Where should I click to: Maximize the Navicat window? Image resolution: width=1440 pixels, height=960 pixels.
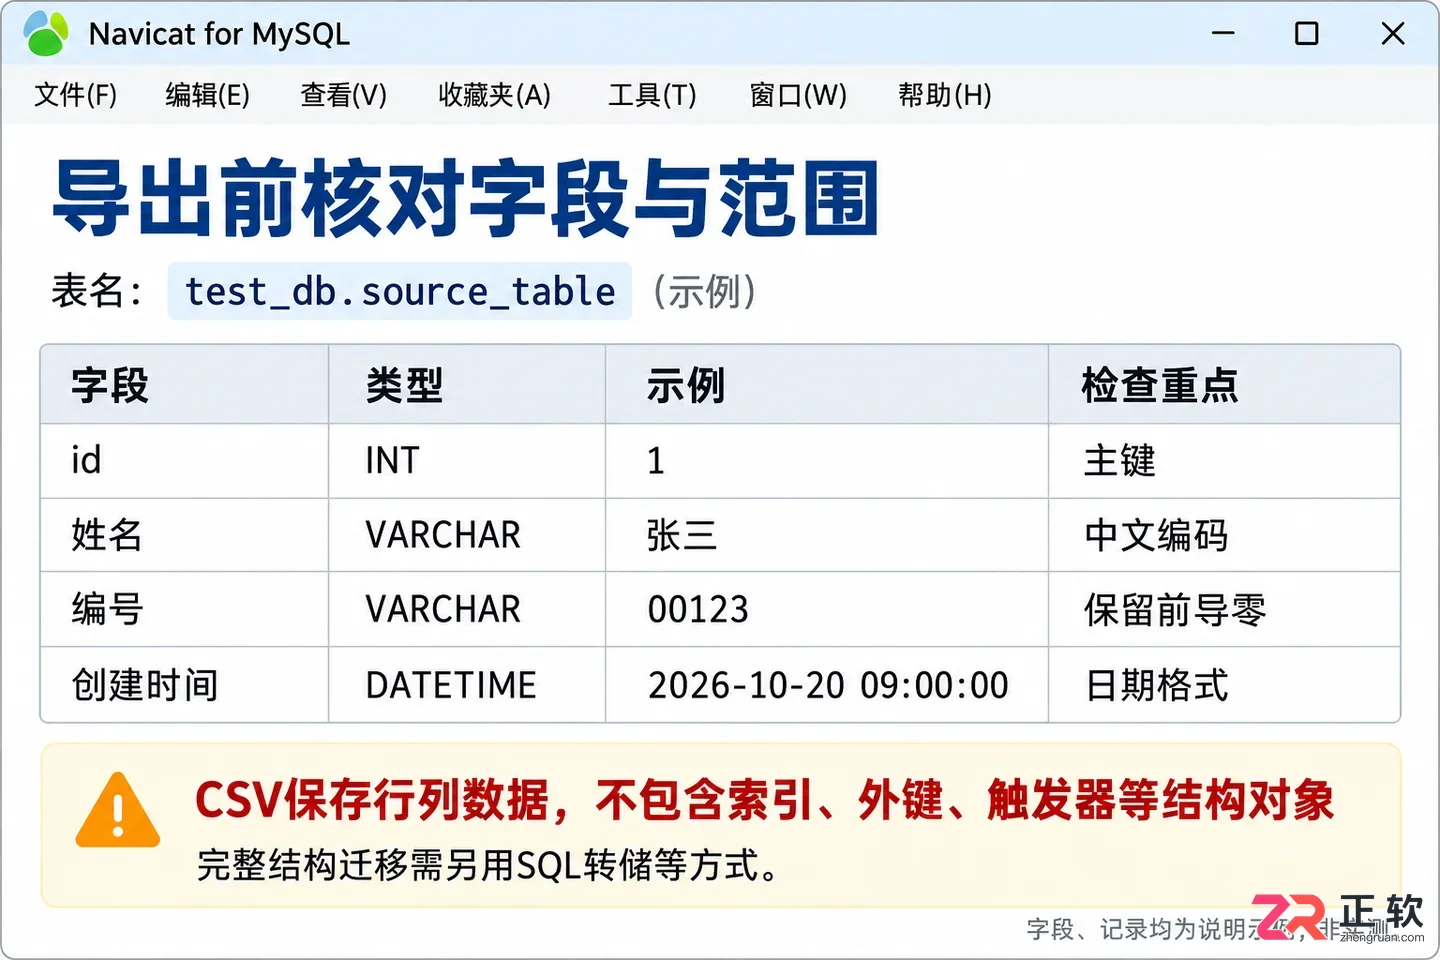pos(1306,33)
